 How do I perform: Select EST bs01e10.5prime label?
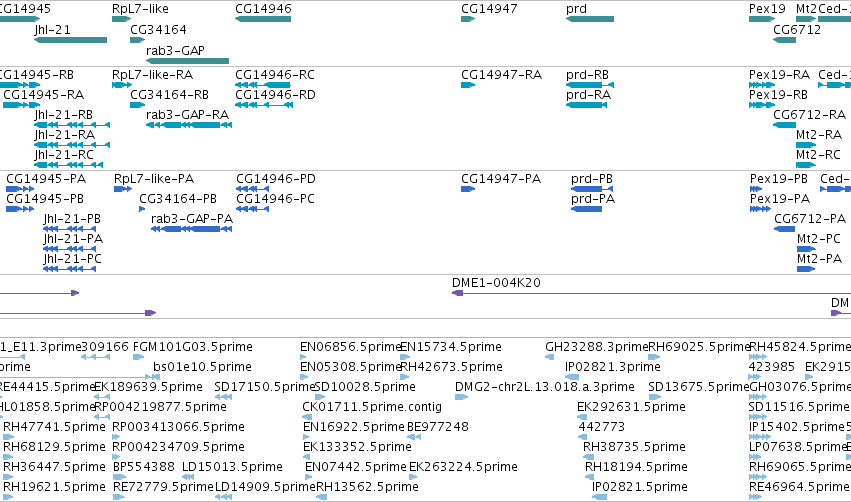point(202,367)
